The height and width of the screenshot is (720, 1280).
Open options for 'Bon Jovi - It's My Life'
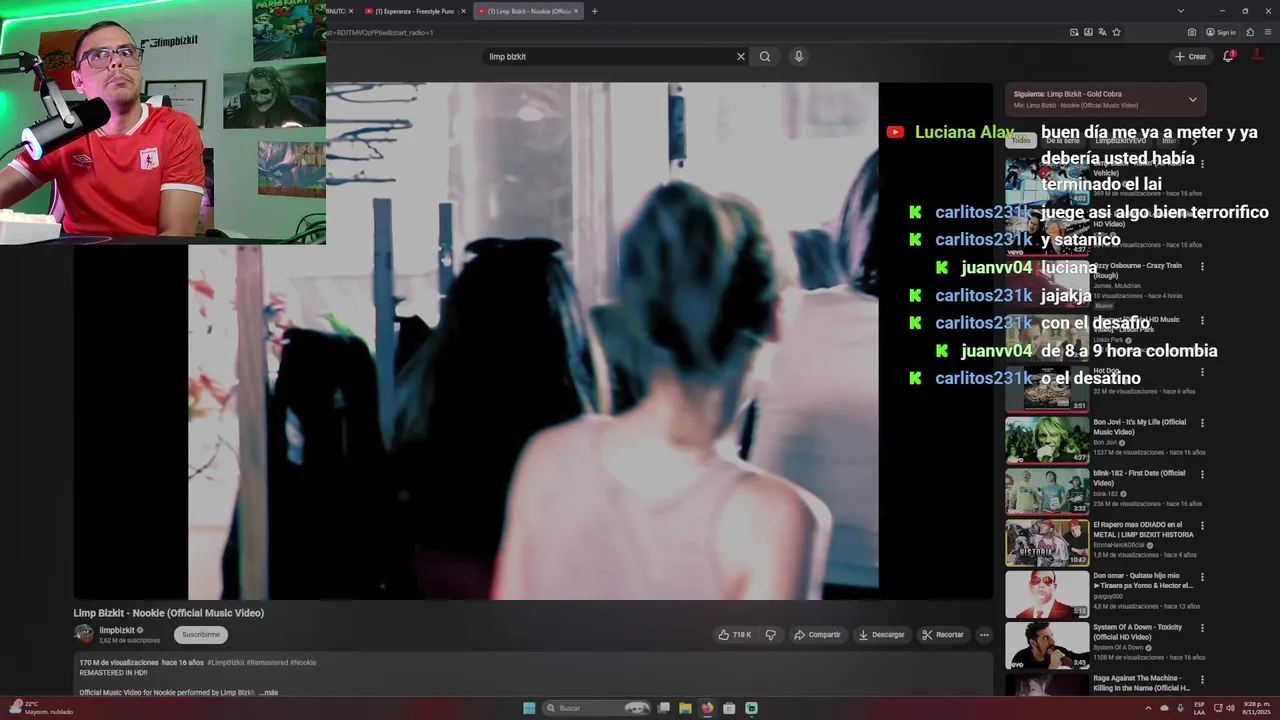1202,423
